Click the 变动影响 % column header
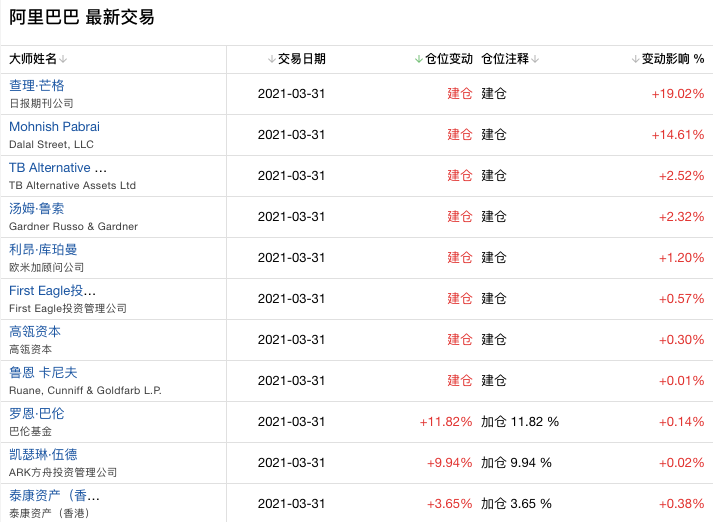 point(673,59)
